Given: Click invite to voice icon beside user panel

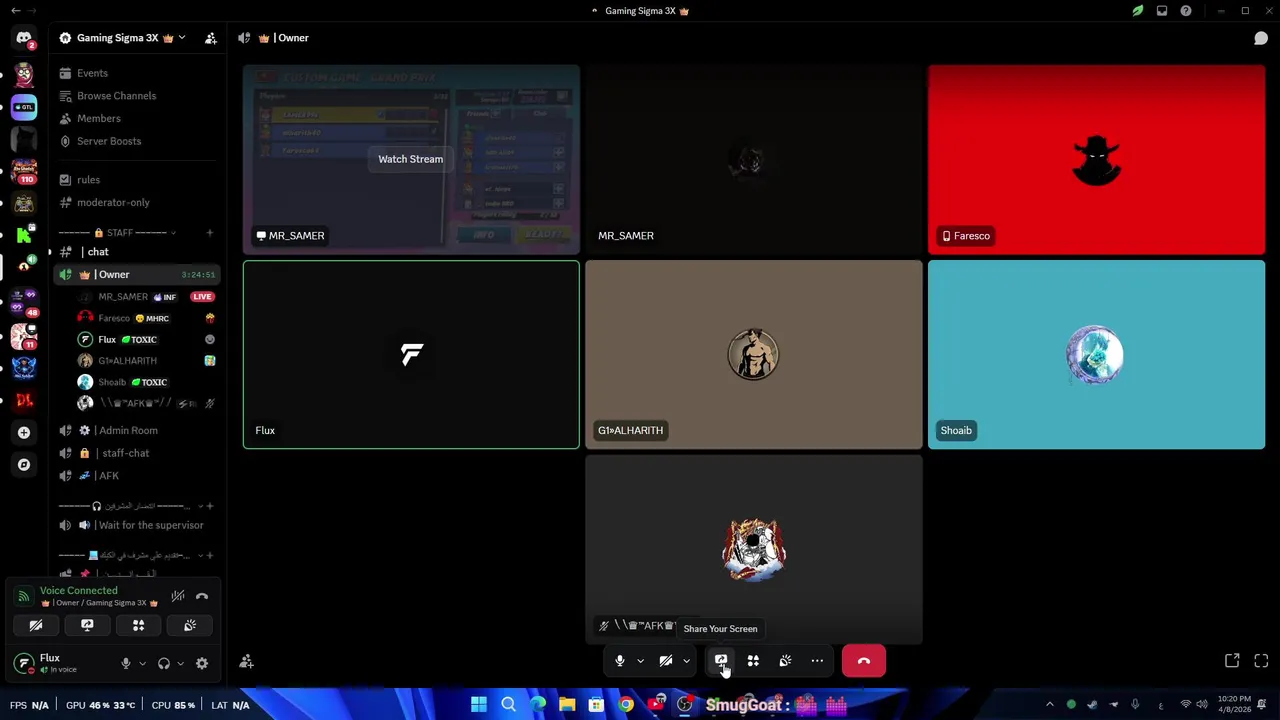Looking at the screenshot, I should [246, 661].
